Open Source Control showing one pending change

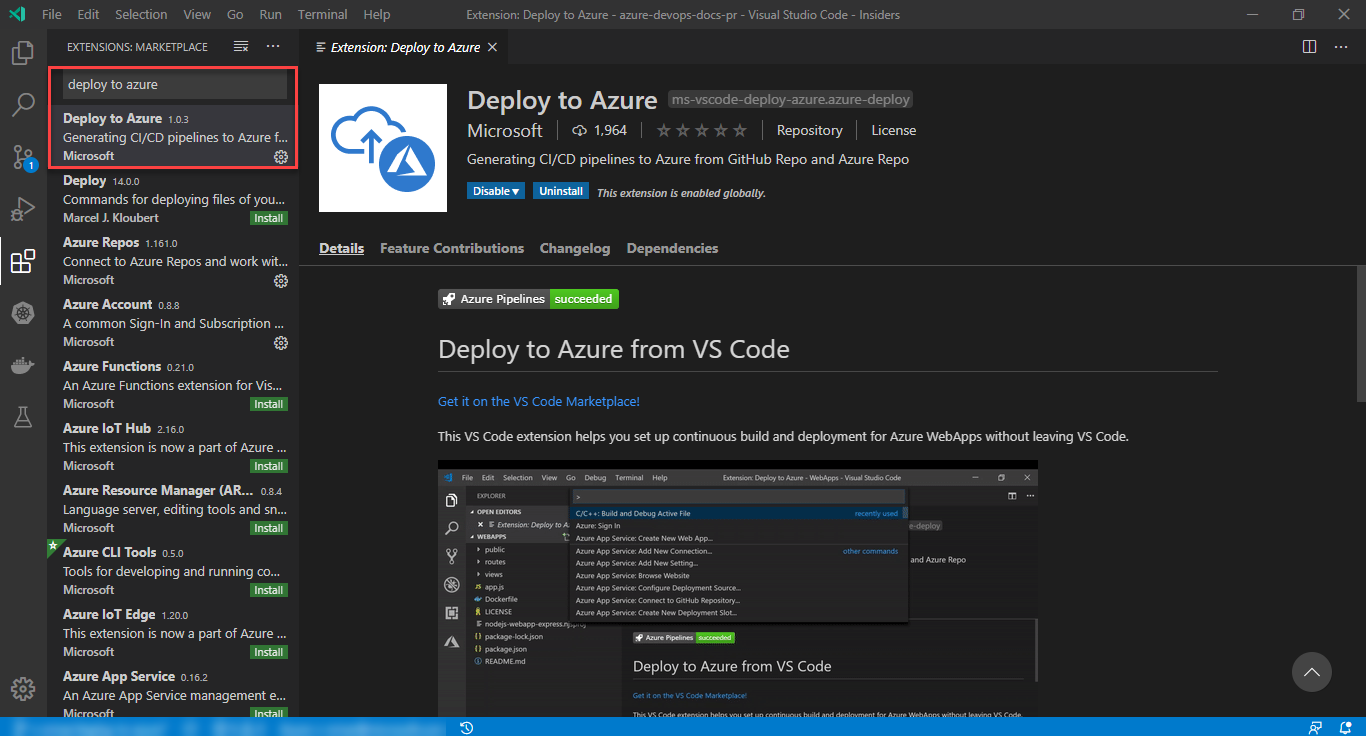coord(22,157)
